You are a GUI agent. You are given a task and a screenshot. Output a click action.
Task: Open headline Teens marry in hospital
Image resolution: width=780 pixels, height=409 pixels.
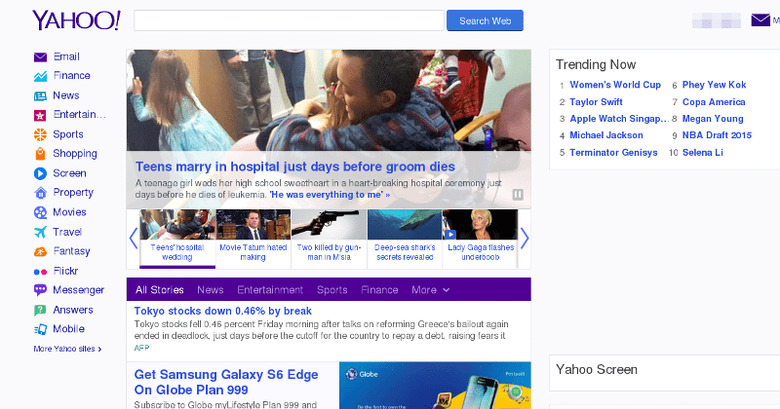point(295,167)
